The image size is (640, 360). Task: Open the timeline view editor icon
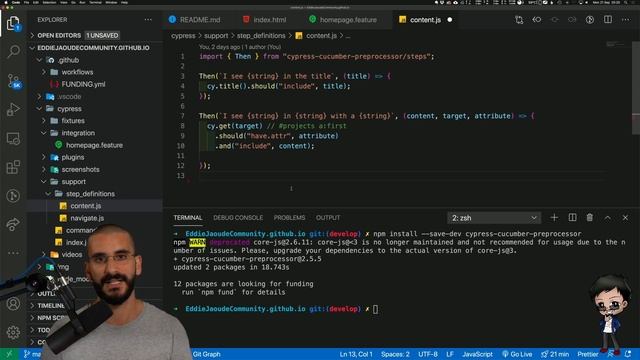[590, 20]
